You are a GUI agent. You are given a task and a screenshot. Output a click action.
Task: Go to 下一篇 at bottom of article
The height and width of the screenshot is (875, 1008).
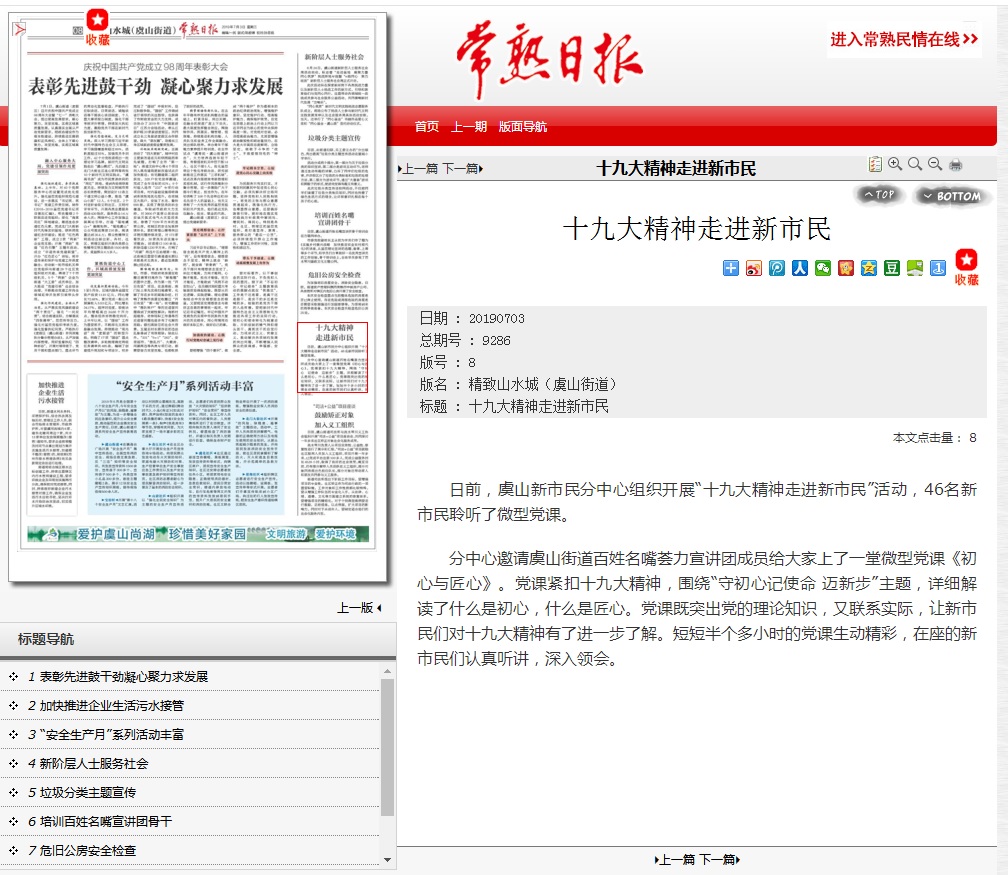pos(719,860)
